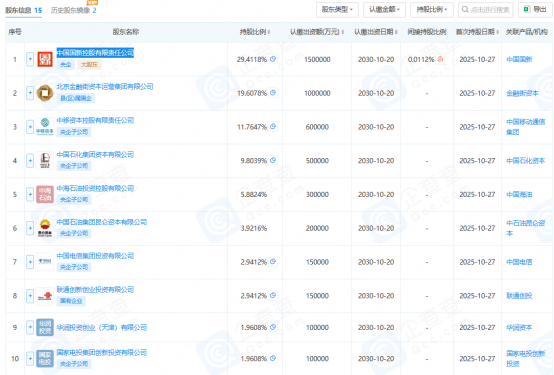Open 华润投资创业(天津)有限公司 link
Image resolution: width=554 pixels, height=375 pixels.
101,327
